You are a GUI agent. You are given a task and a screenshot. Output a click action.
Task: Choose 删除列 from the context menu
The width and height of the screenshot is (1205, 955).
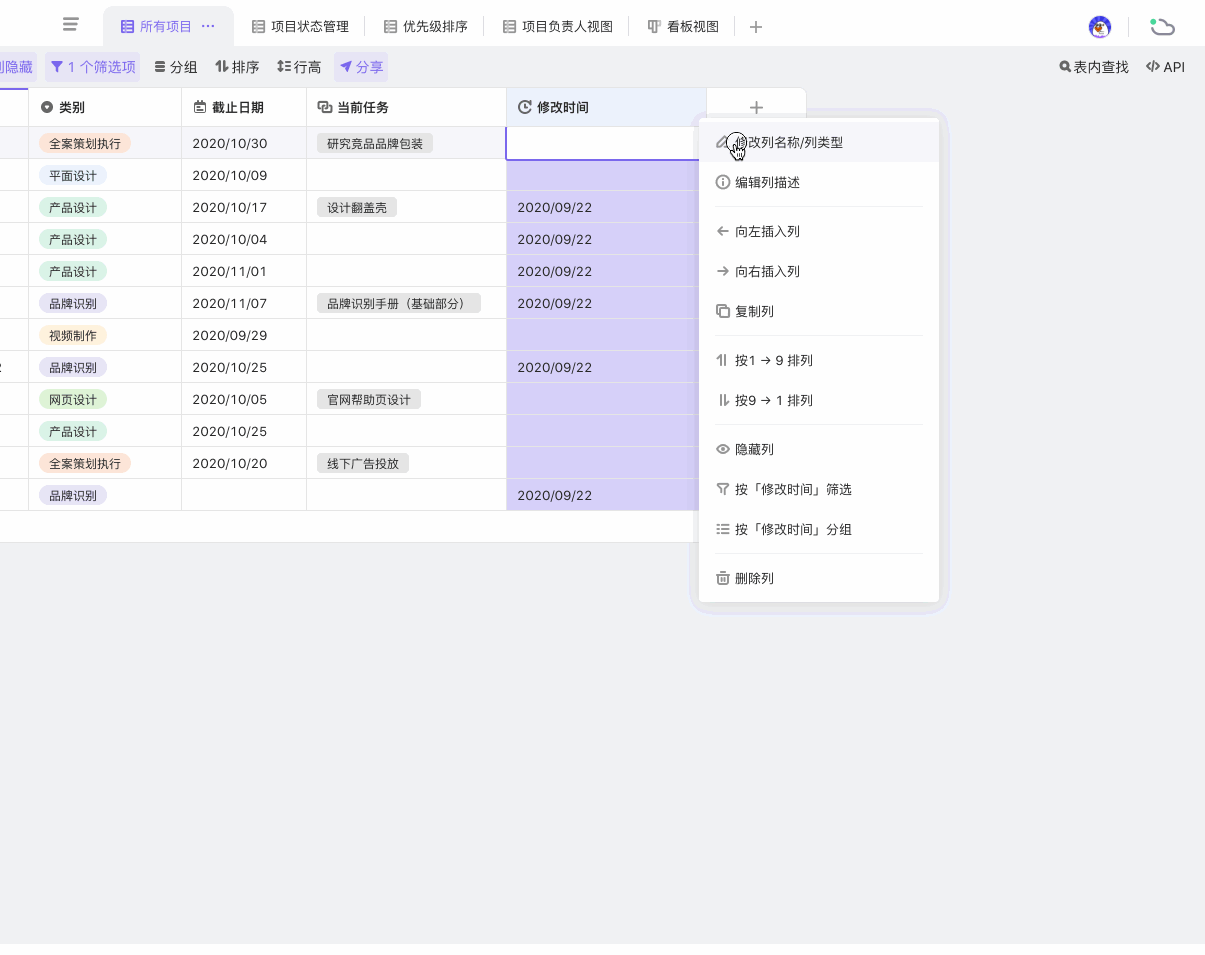click(x=754, y=578)
